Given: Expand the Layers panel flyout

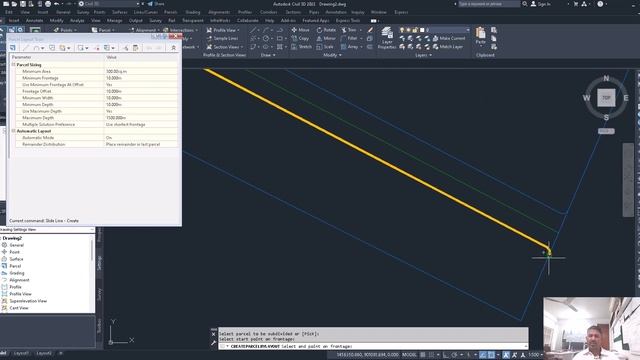Looking at the screenshot, I should [x=423, y=55].
